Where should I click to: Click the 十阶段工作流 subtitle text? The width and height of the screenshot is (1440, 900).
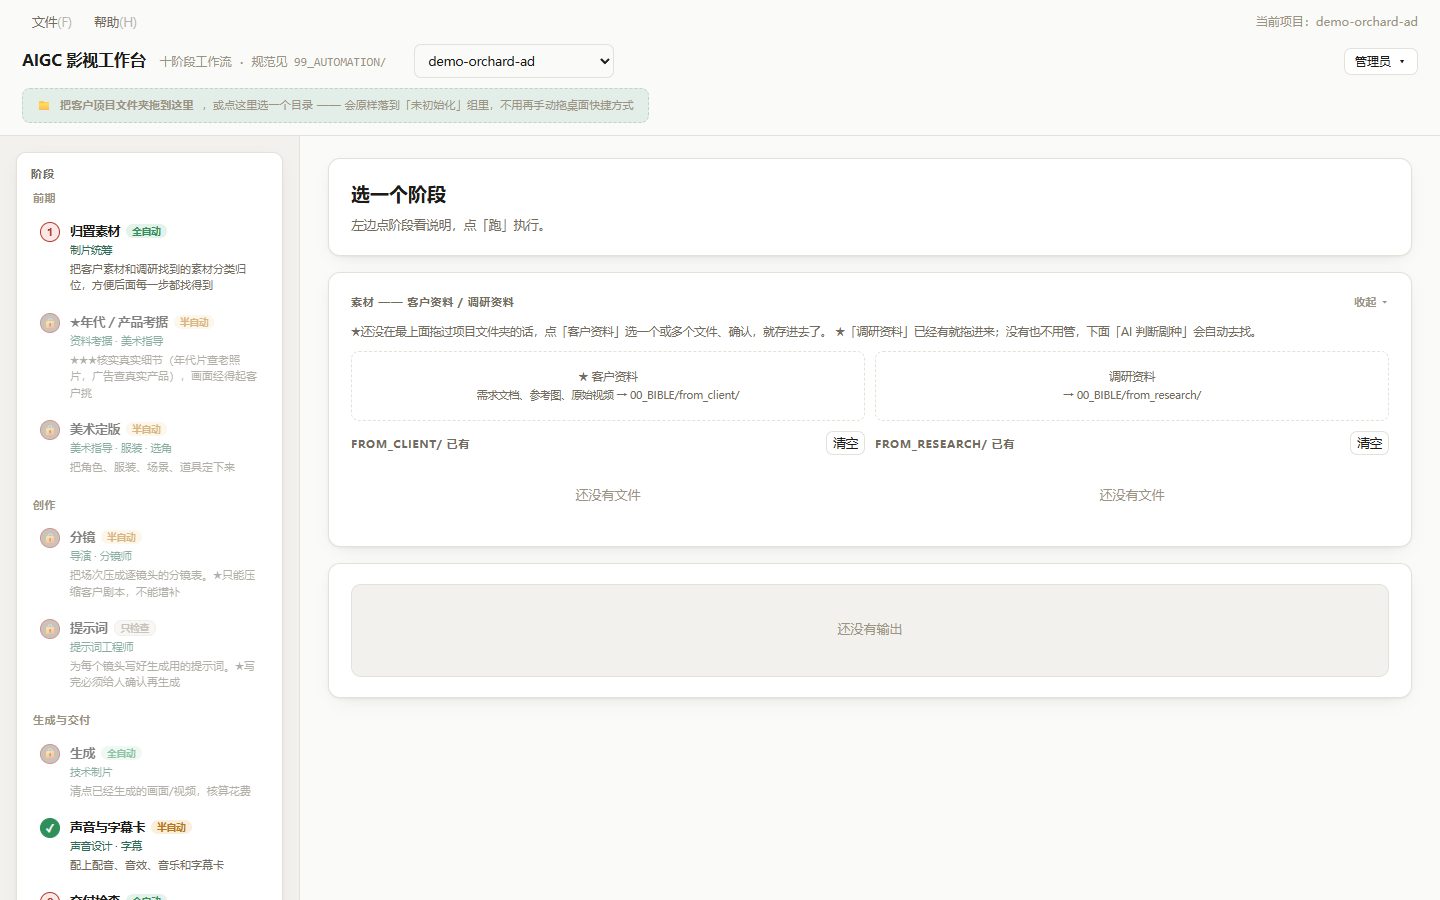point(196,62)
